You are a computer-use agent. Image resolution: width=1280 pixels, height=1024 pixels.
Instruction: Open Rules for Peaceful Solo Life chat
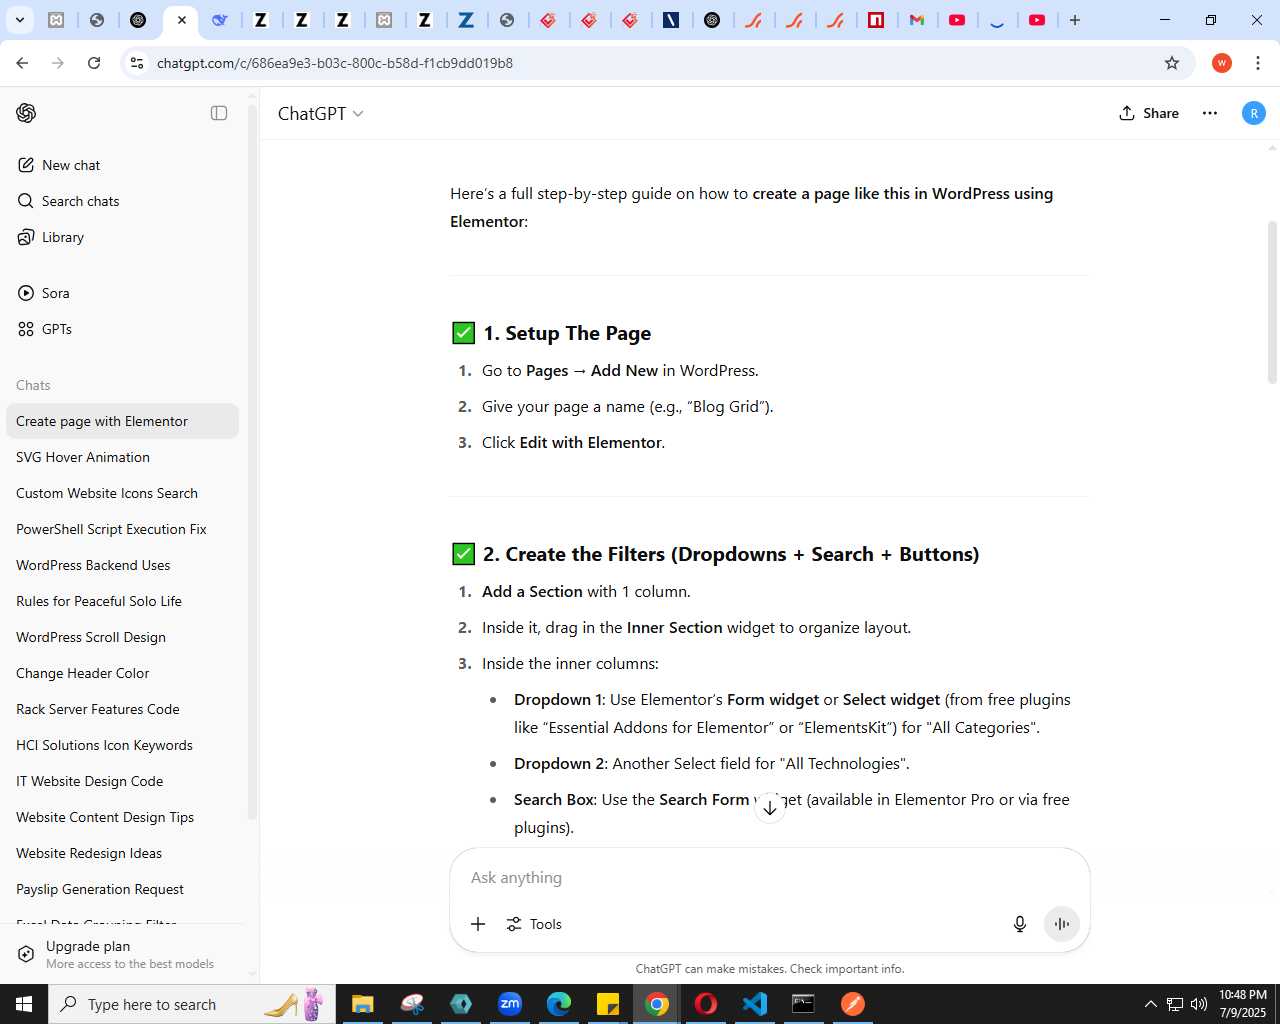tap(122, 601)
